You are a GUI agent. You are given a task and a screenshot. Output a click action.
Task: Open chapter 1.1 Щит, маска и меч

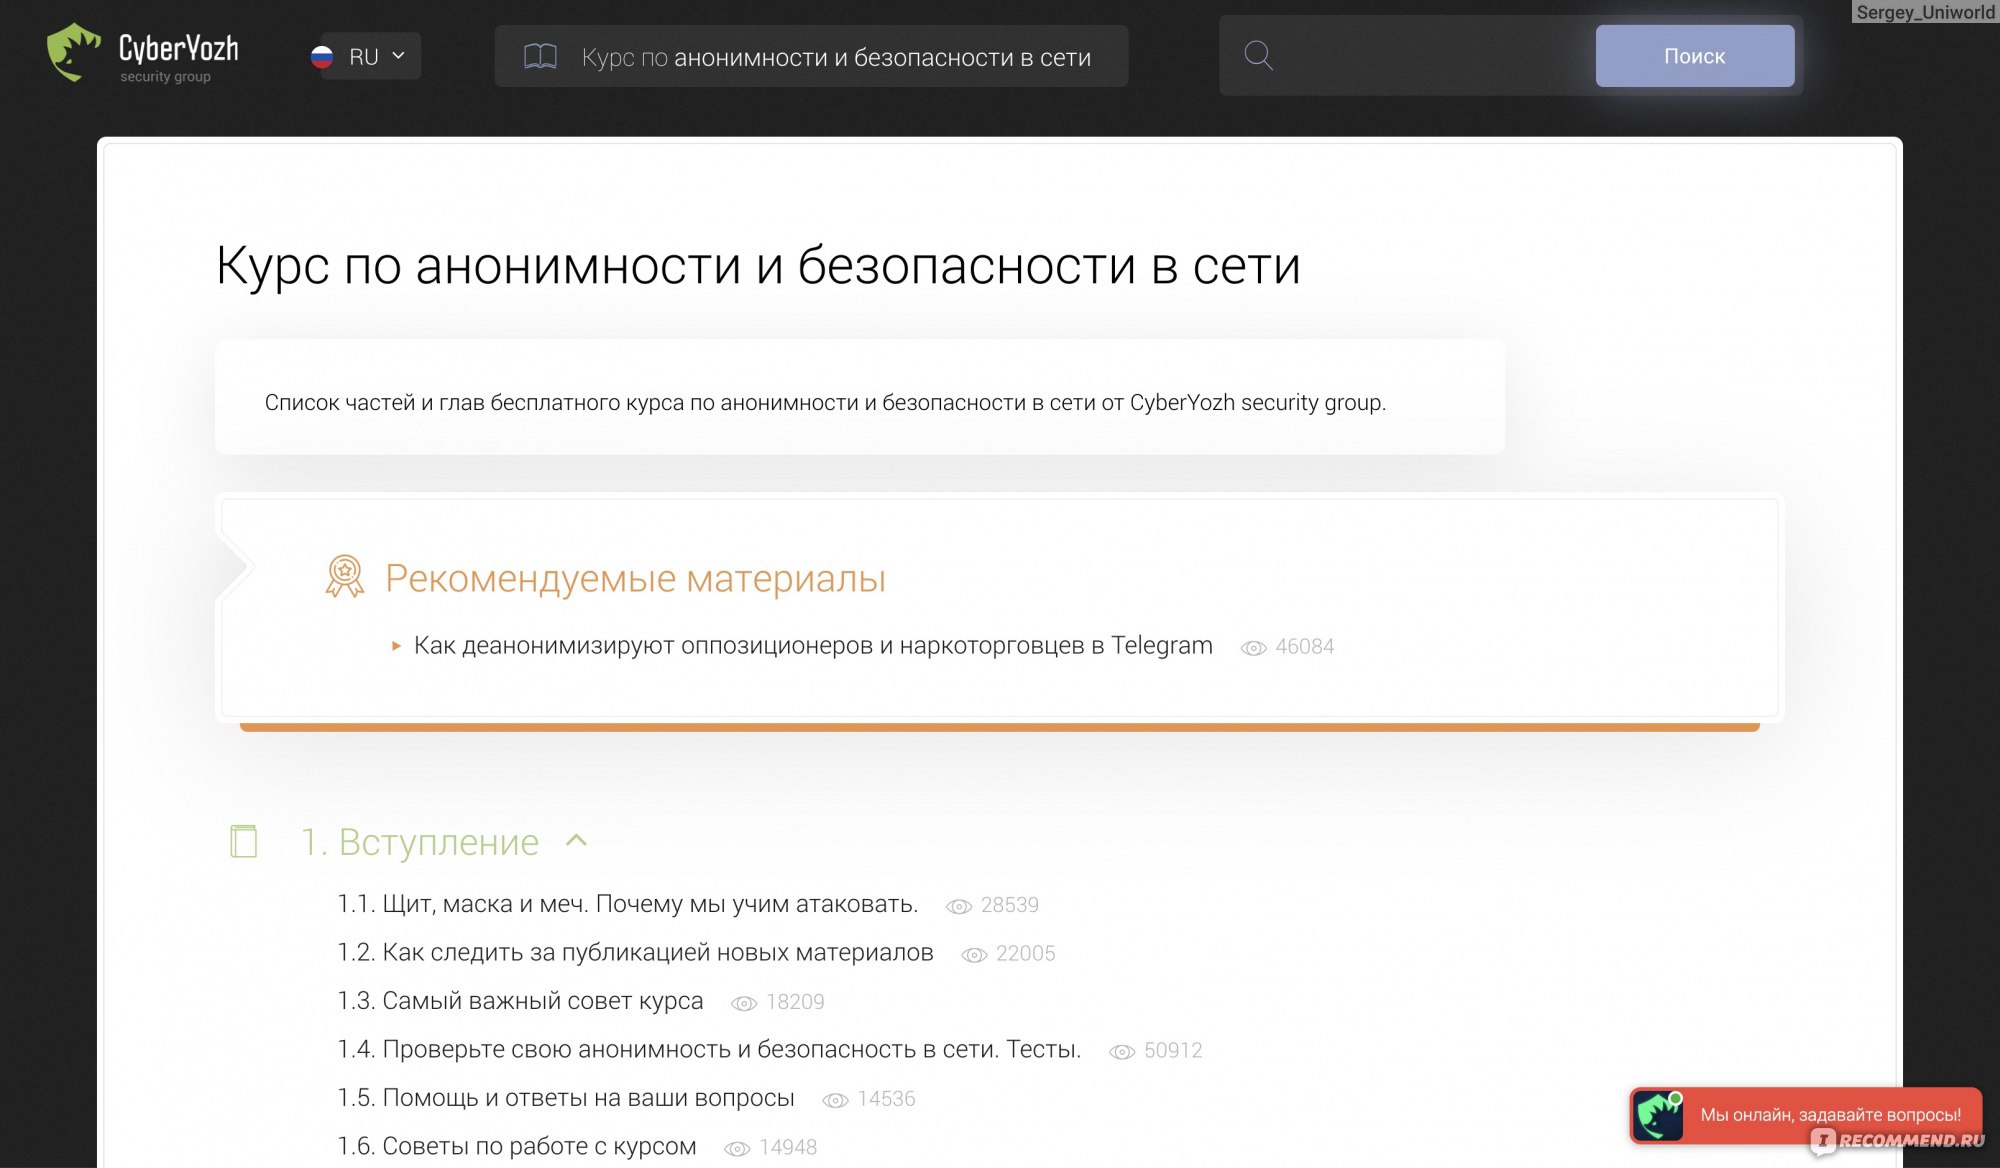pos(628,904)
